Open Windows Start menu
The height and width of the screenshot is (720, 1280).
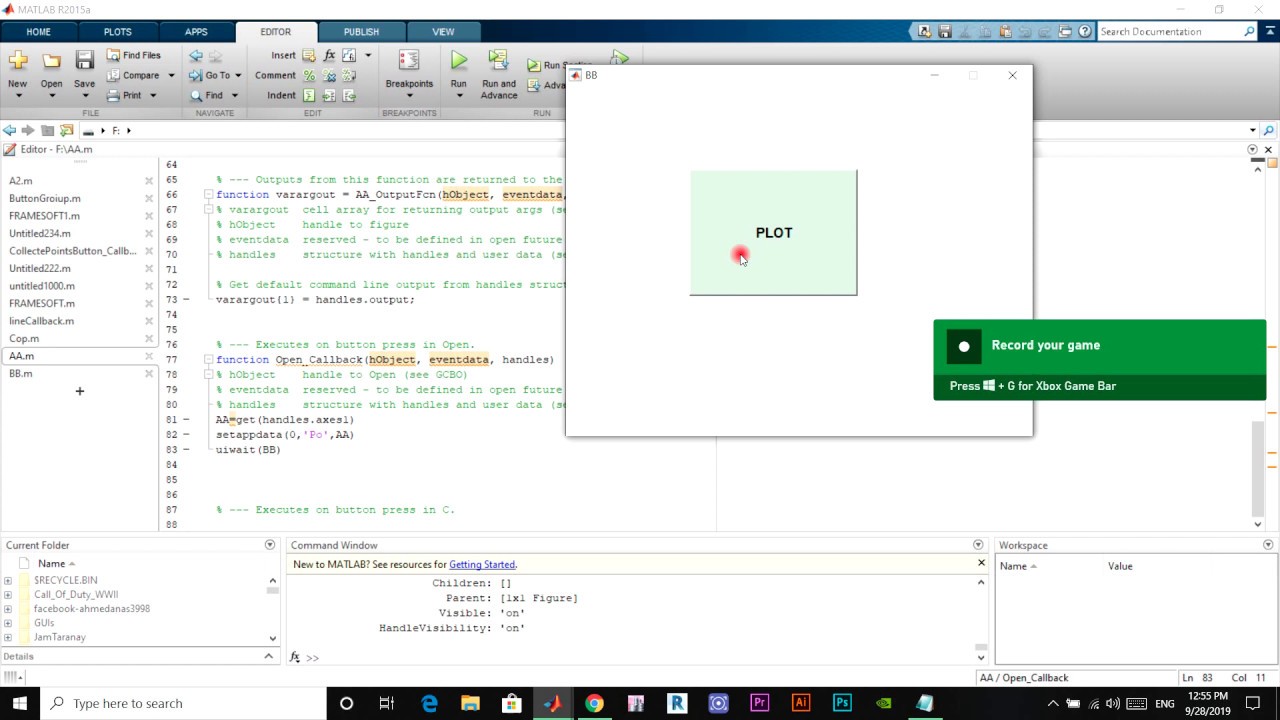click(20, 703)
